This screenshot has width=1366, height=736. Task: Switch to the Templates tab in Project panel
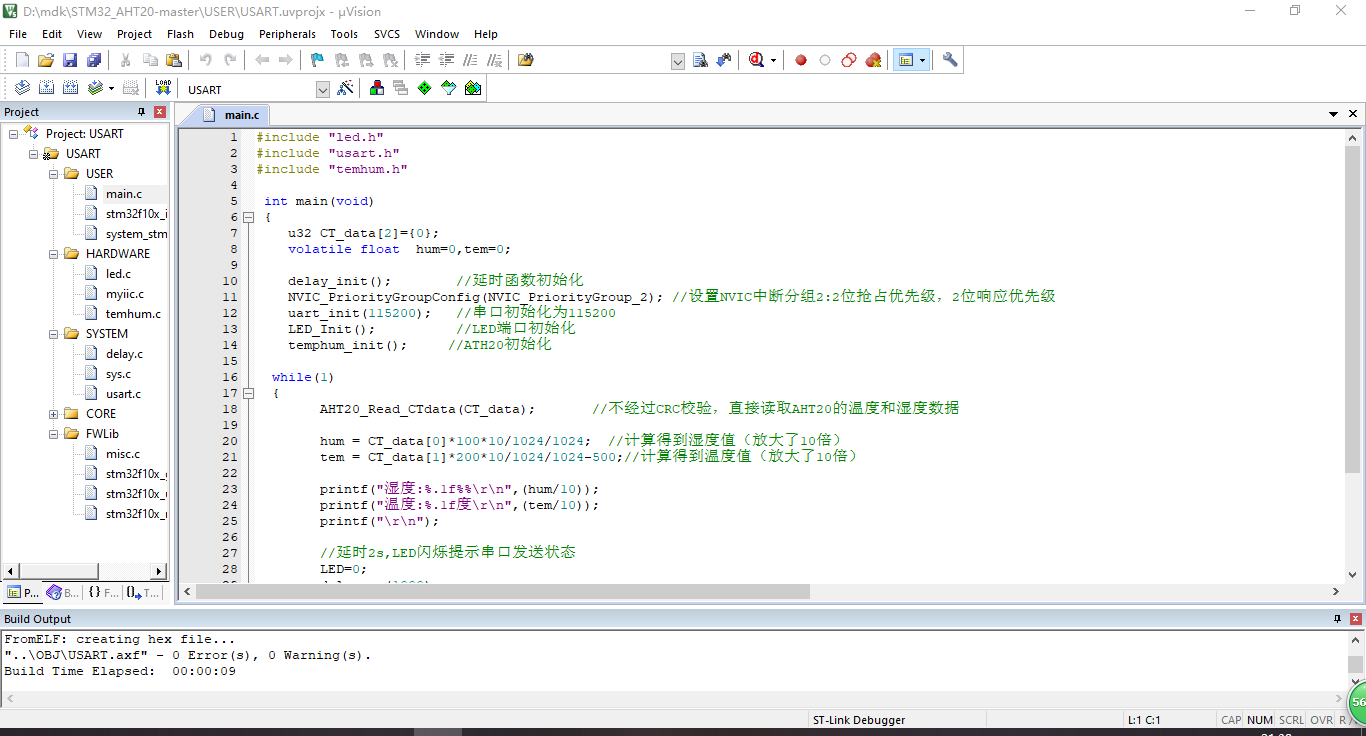pyautogui.click(x=143, y=592)
